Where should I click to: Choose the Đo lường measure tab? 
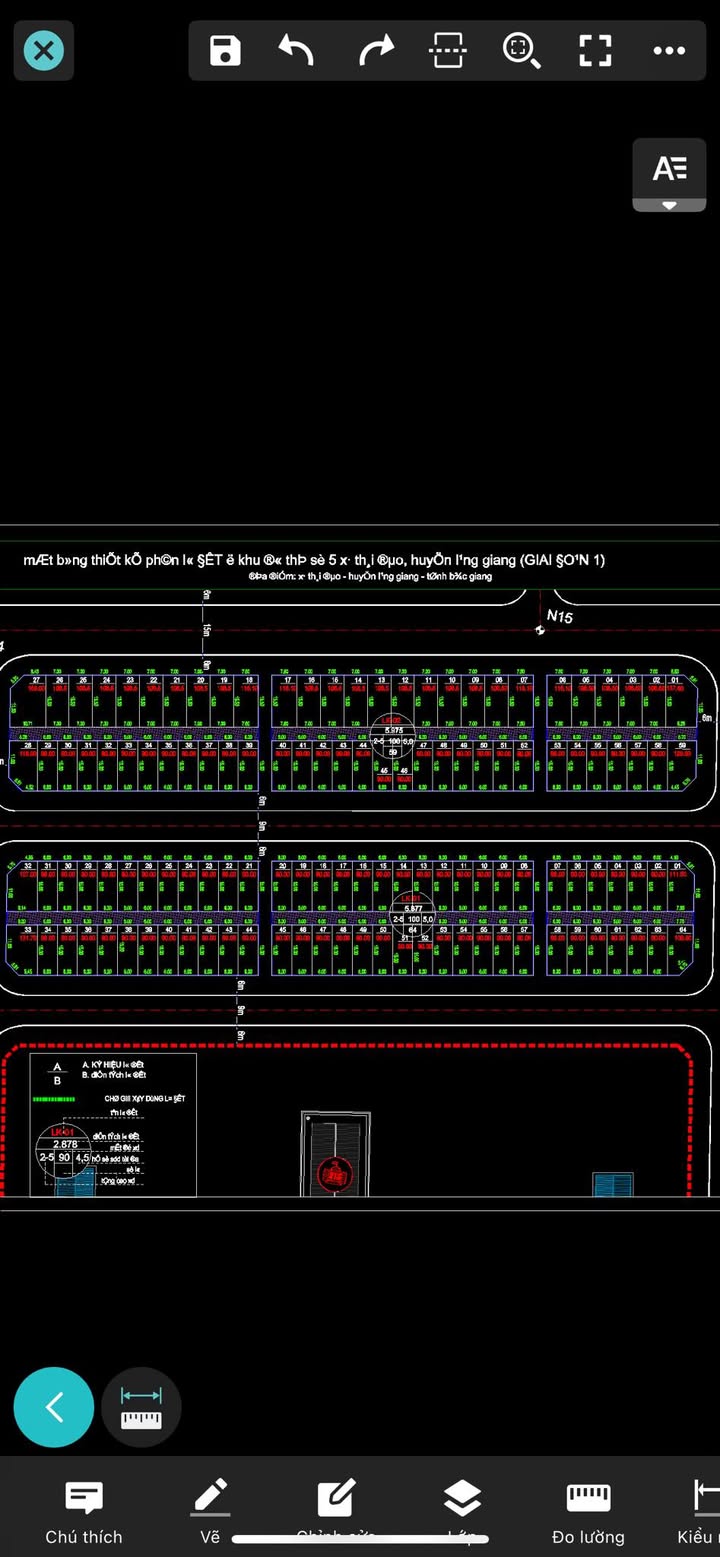(588, 1513)
